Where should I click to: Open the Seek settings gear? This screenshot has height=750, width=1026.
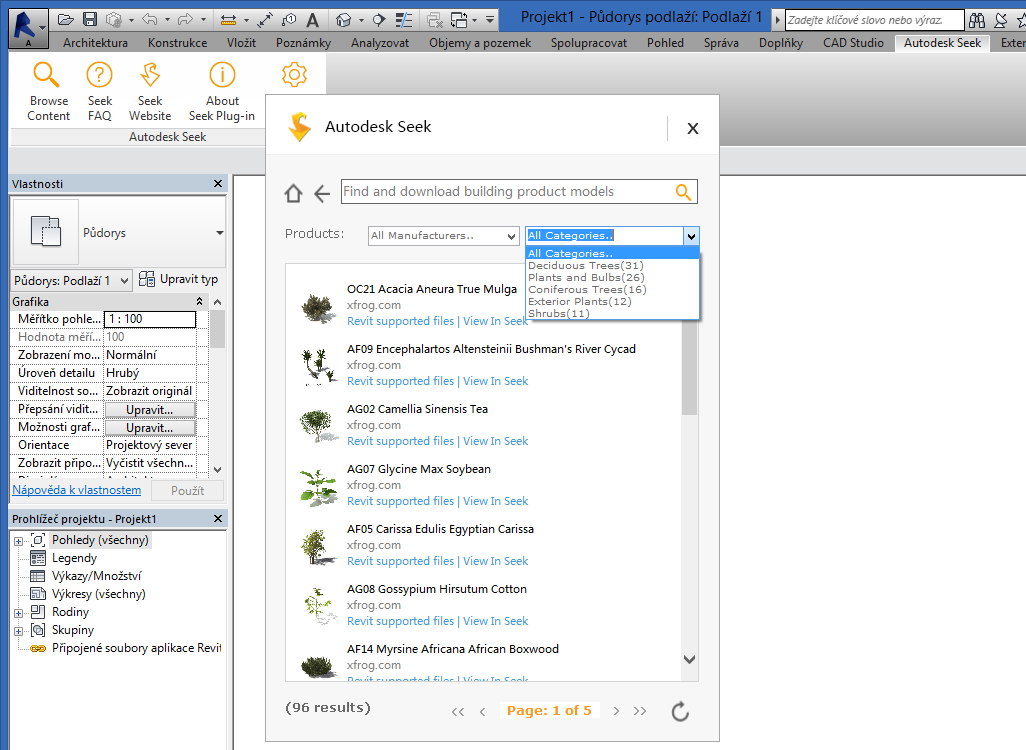pos(293,74)
